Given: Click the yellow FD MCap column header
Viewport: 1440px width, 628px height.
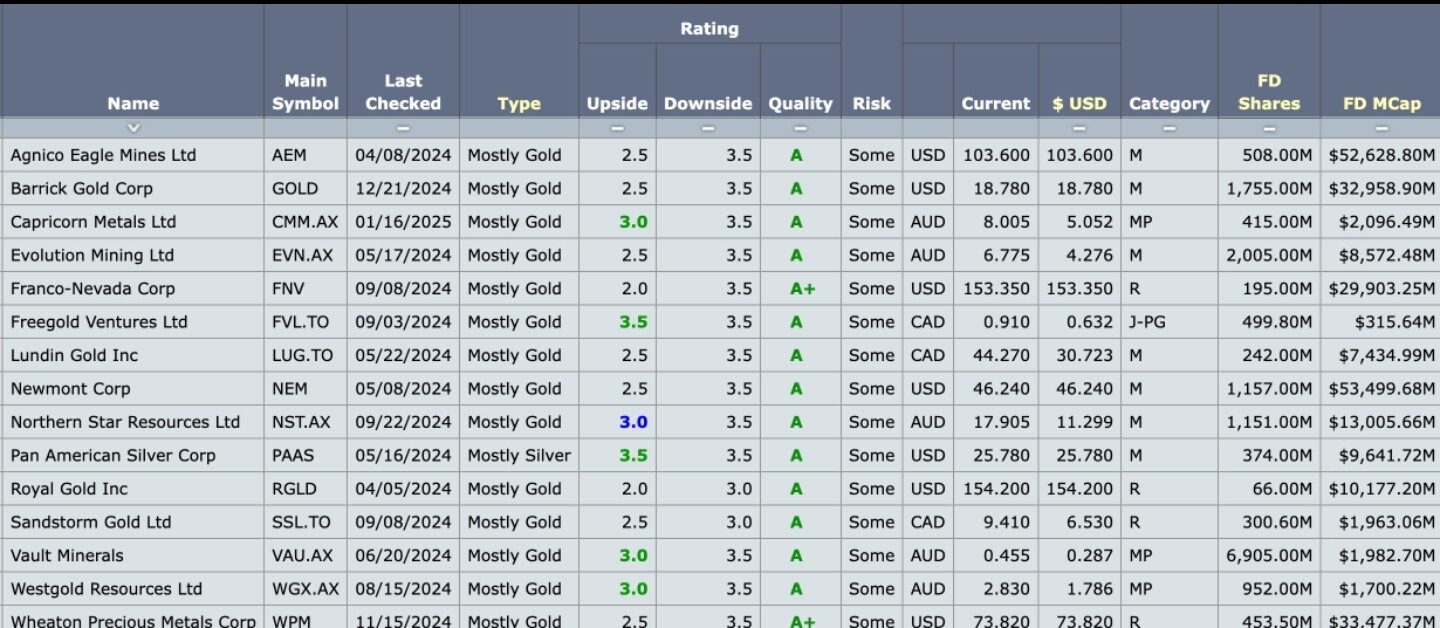Looking at the screenshot, I should click(x=1382, y=104).
